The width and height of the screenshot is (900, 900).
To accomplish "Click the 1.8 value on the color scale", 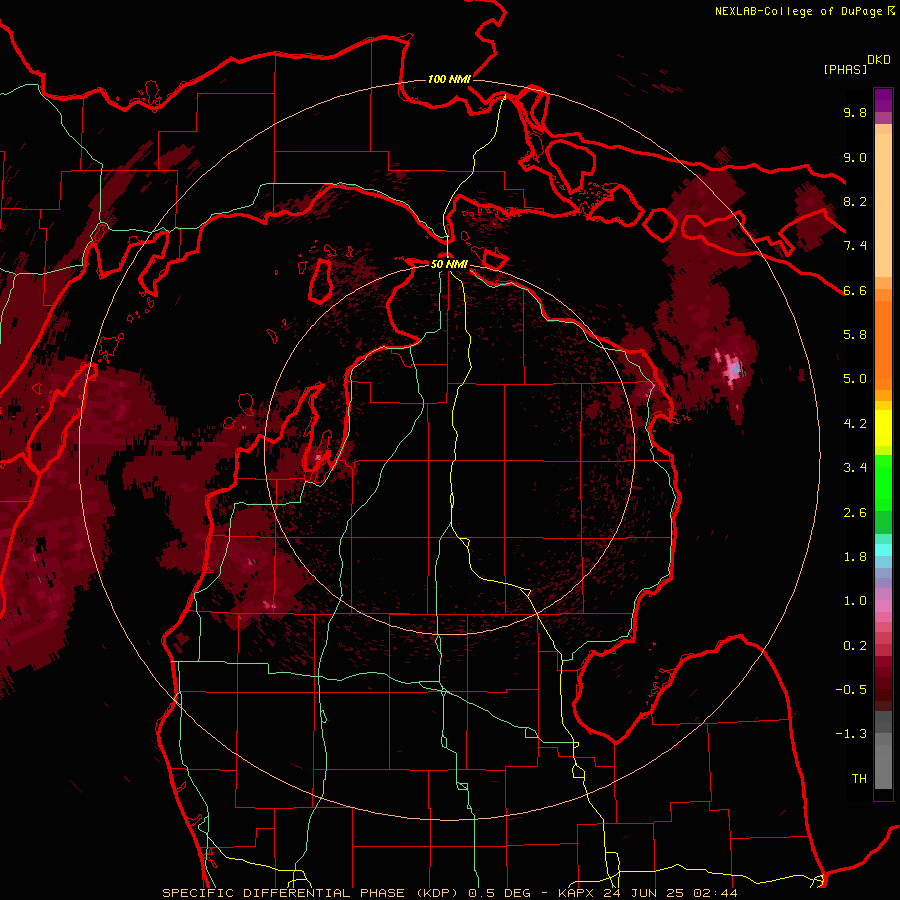I will click(855, 557).
